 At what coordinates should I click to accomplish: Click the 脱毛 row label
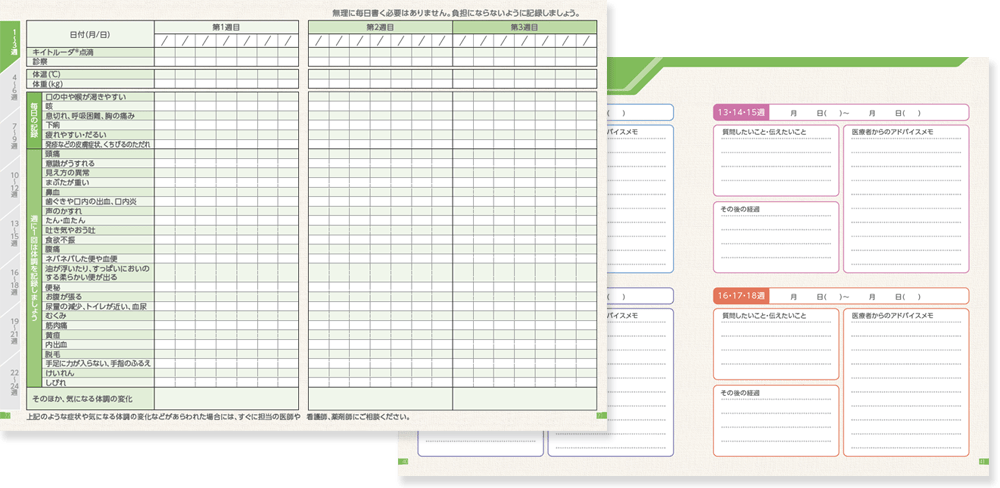[98, 354]
